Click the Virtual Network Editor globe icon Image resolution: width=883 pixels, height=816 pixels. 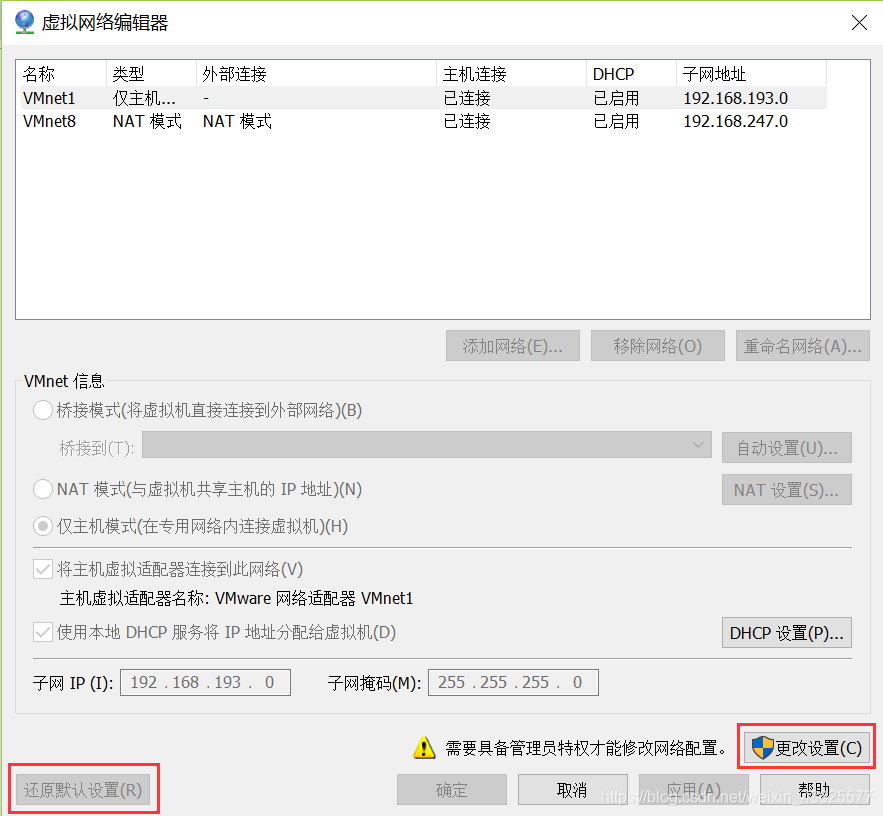(24, 22)
